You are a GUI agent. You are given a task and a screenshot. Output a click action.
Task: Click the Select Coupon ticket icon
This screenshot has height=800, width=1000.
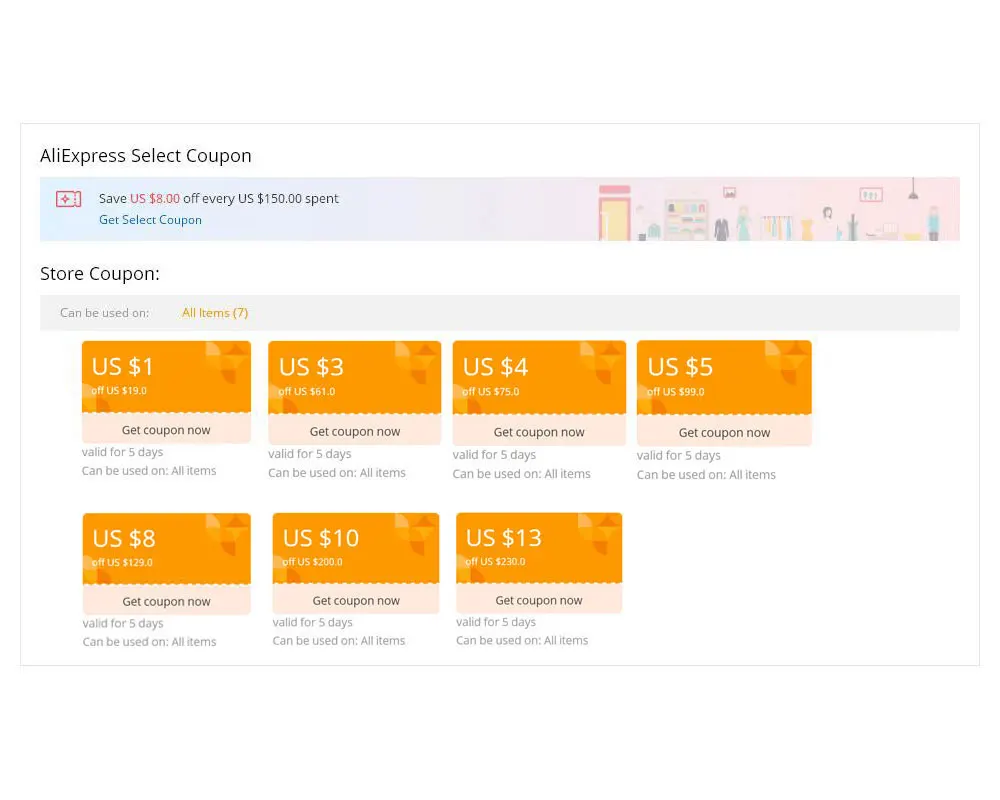click(x=68, y=199)
